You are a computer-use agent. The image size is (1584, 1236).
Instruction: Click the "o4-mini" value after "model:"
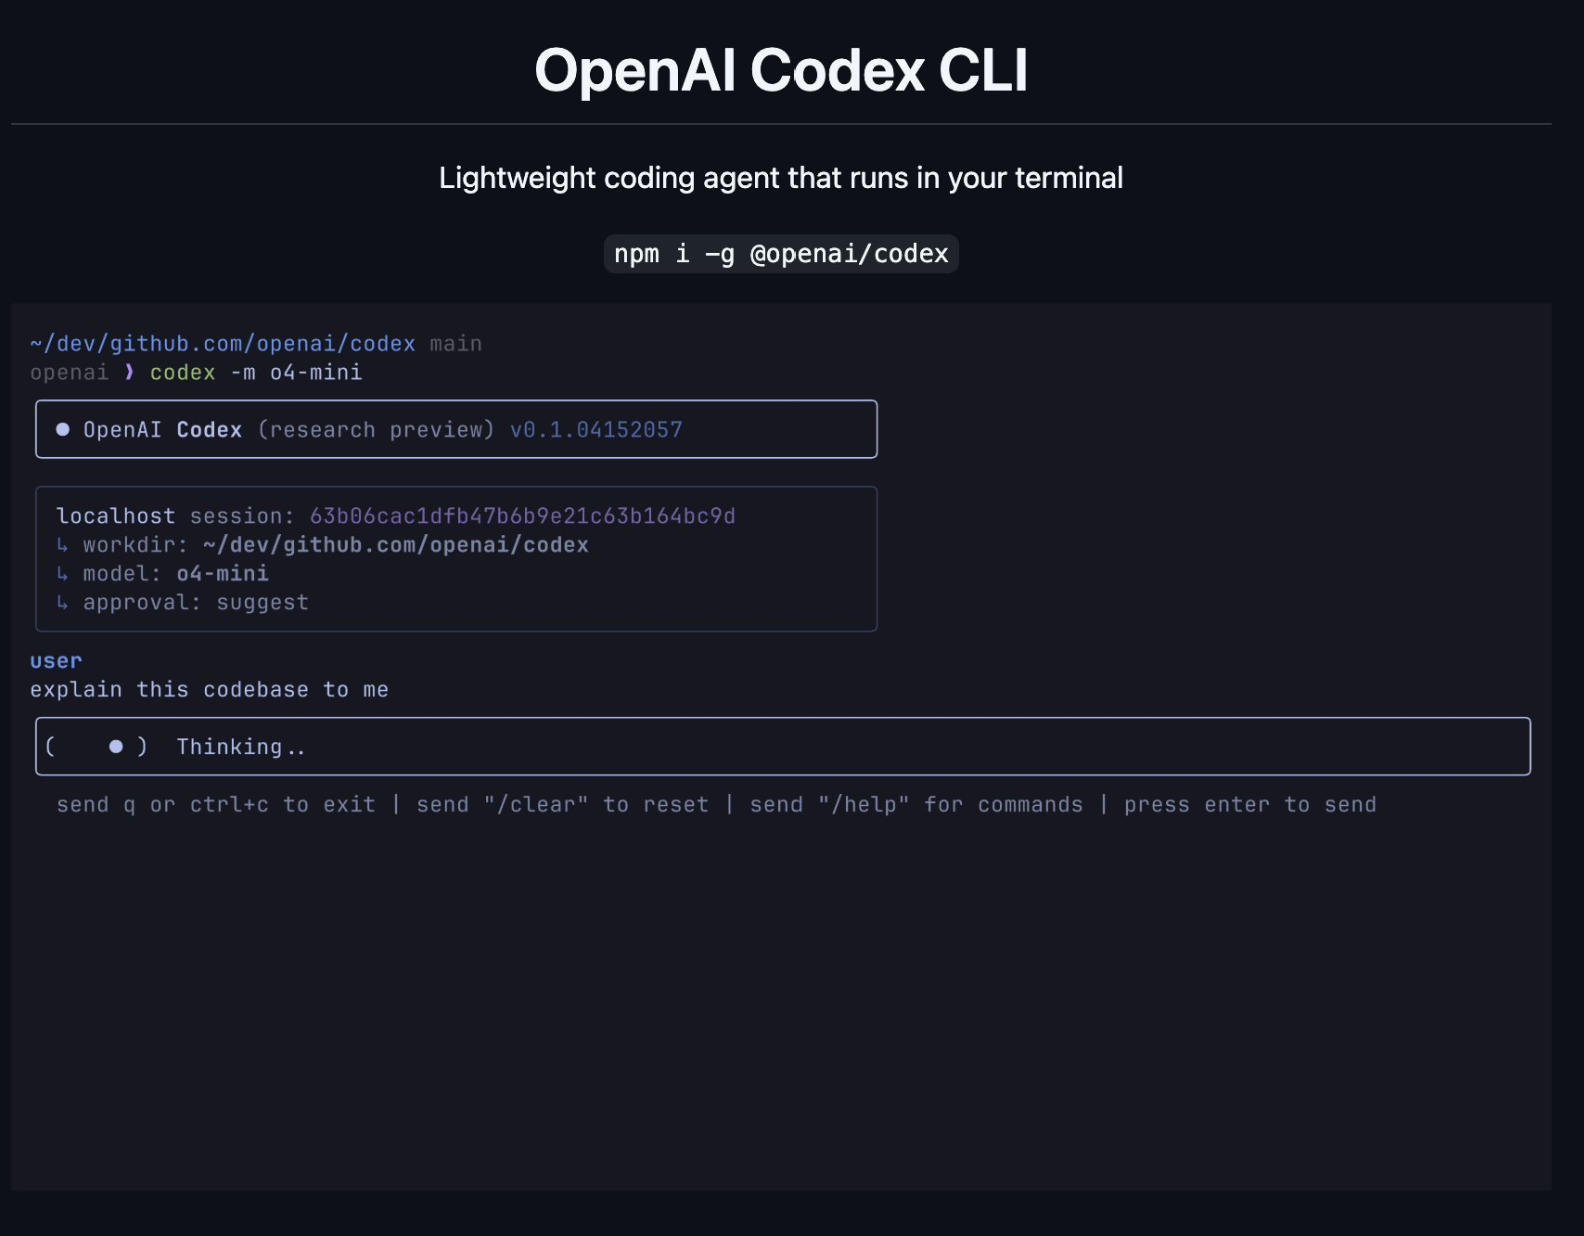point(223,574)
